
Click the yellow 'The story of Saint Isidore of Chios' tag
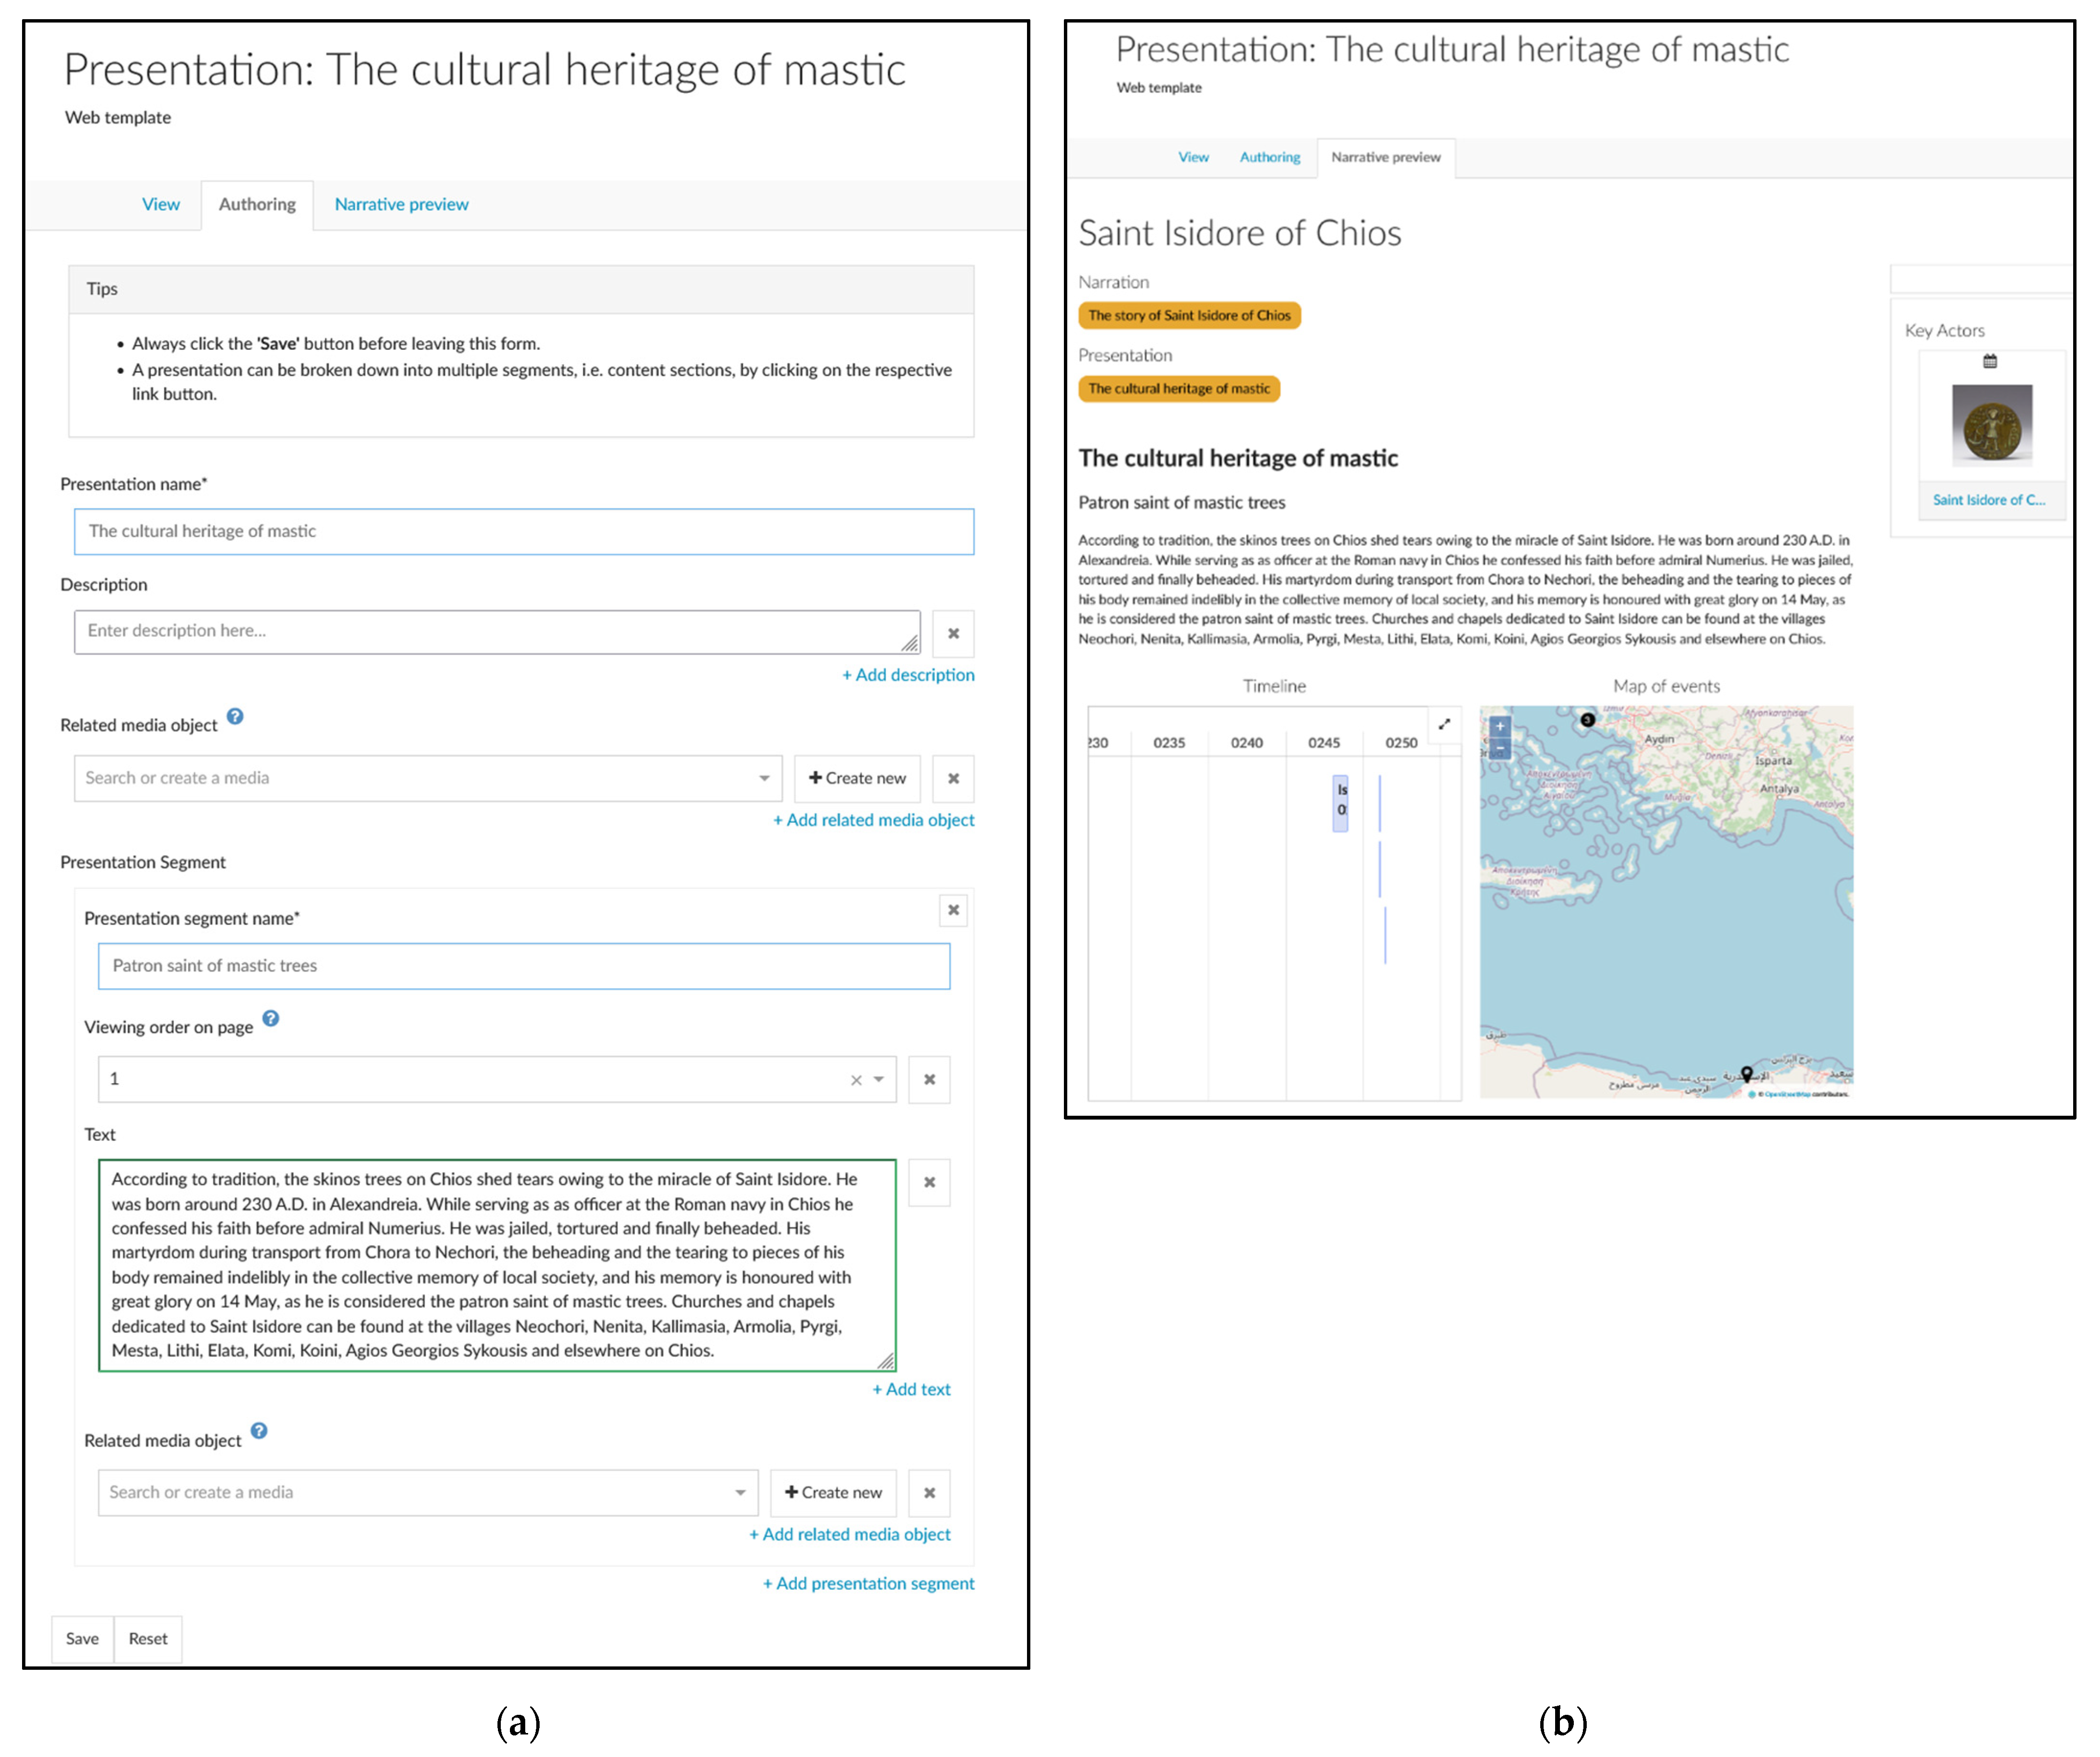point(1189,316)
